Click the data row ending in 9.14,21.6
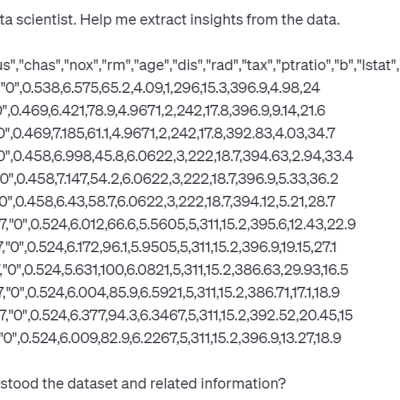Screen dimensions: 400x400 (163, 111)
